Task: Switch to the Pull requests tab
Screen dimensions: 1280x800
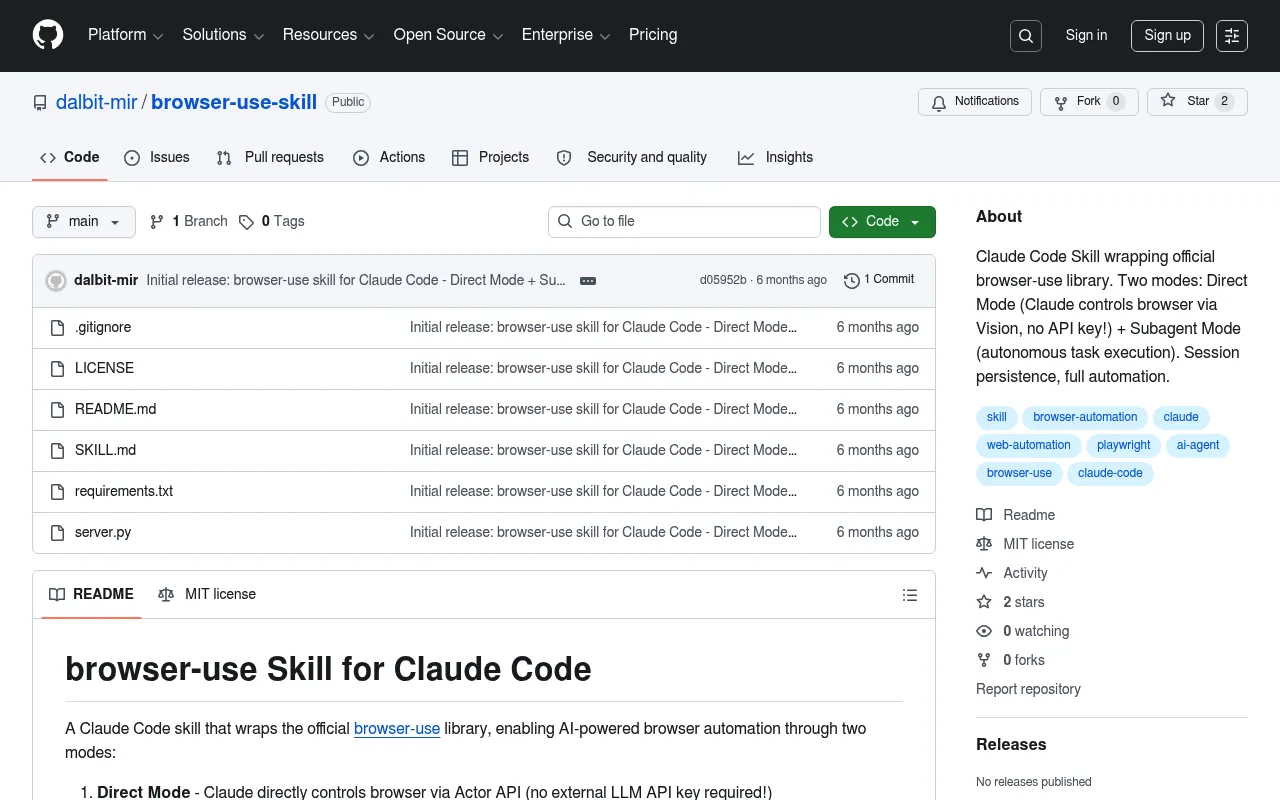Action: tap(271, 158)
